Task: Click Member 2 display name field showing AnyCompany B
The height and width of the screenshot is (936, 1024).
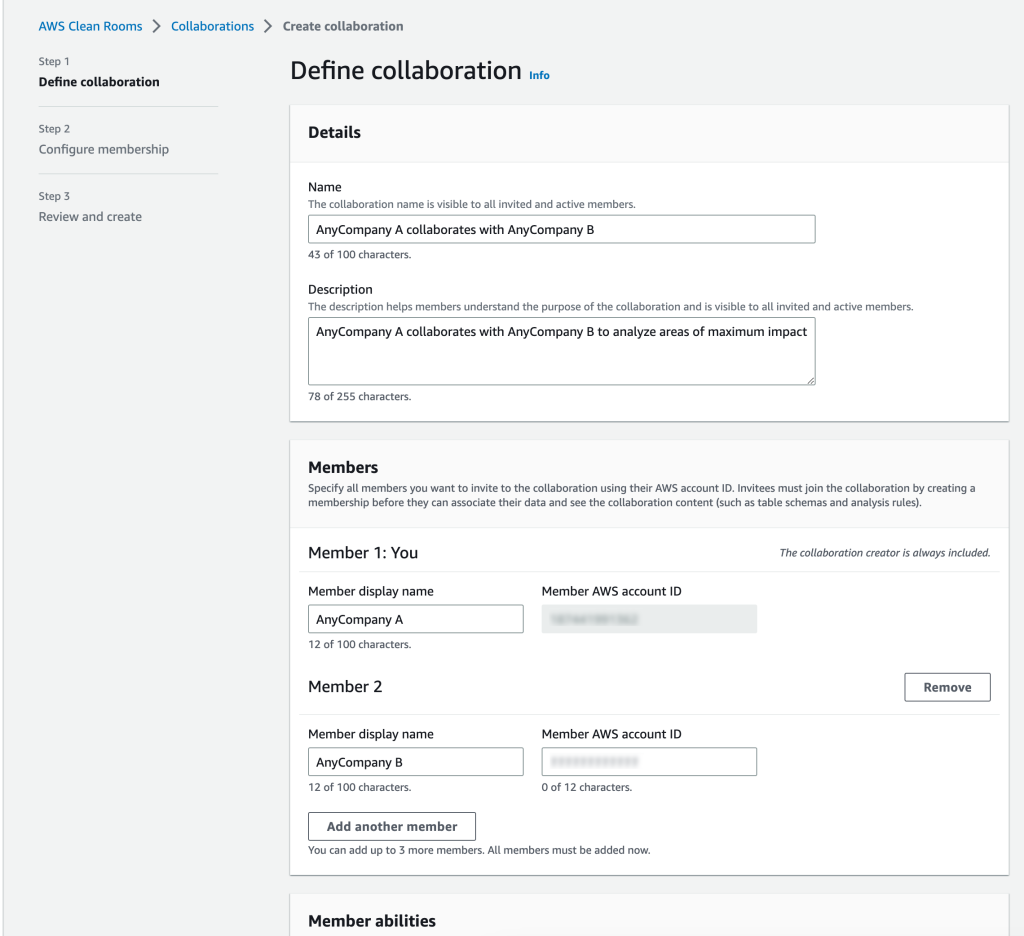Action: [x=415, y=761]
